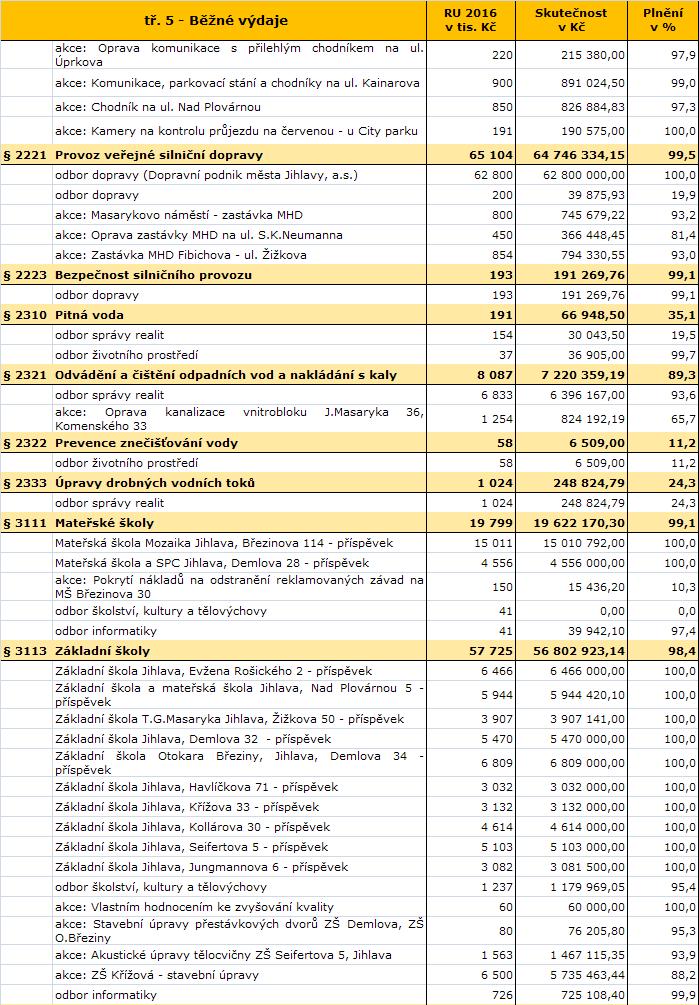Click the value 7 220 359,19

pos(583,375)
